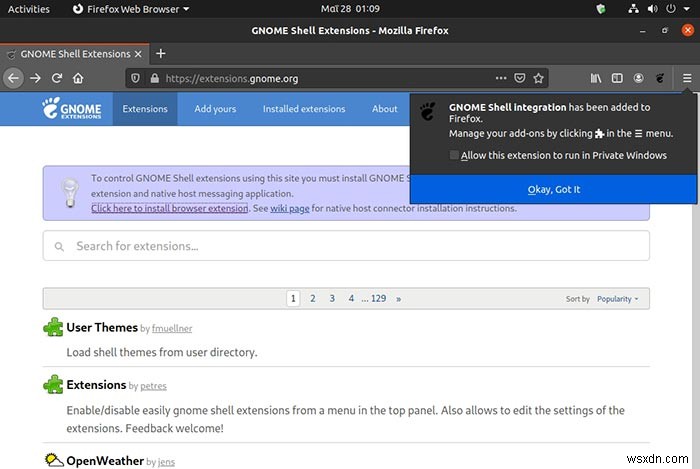Open a new browser tab
Viewport: 700px width, 469px height.
[161, 54]
